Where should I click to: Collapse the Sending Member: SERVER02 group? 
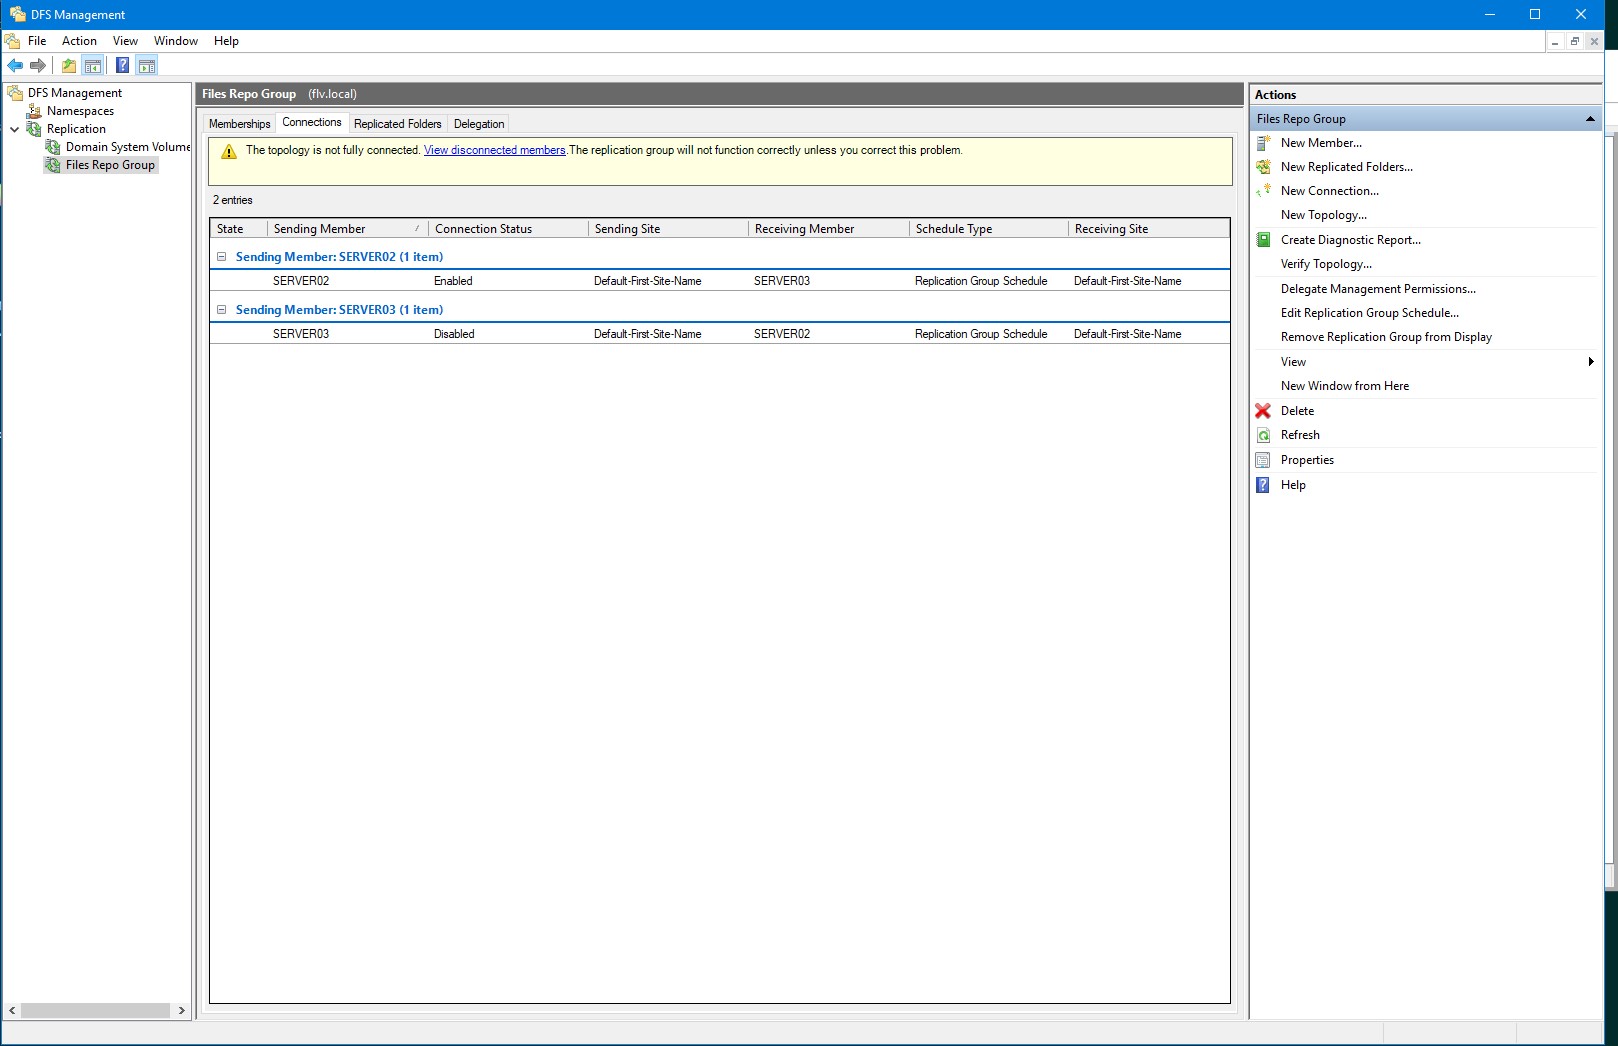coord(221,256)
